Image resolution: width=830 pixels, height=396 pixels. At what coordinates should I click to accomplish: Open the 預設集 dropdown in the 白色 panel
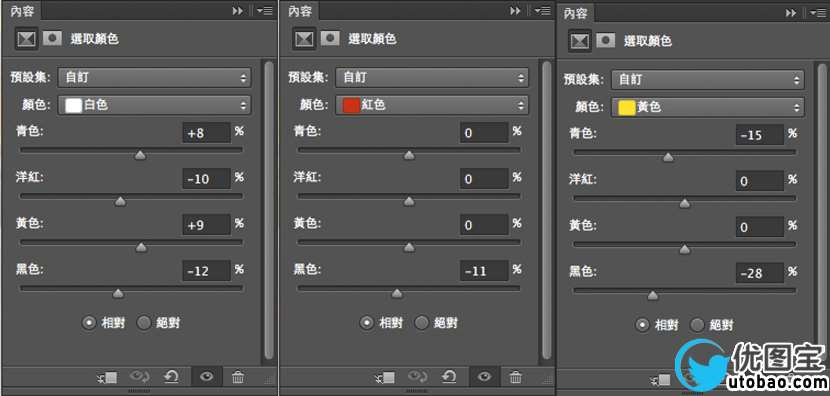[154, 78]
